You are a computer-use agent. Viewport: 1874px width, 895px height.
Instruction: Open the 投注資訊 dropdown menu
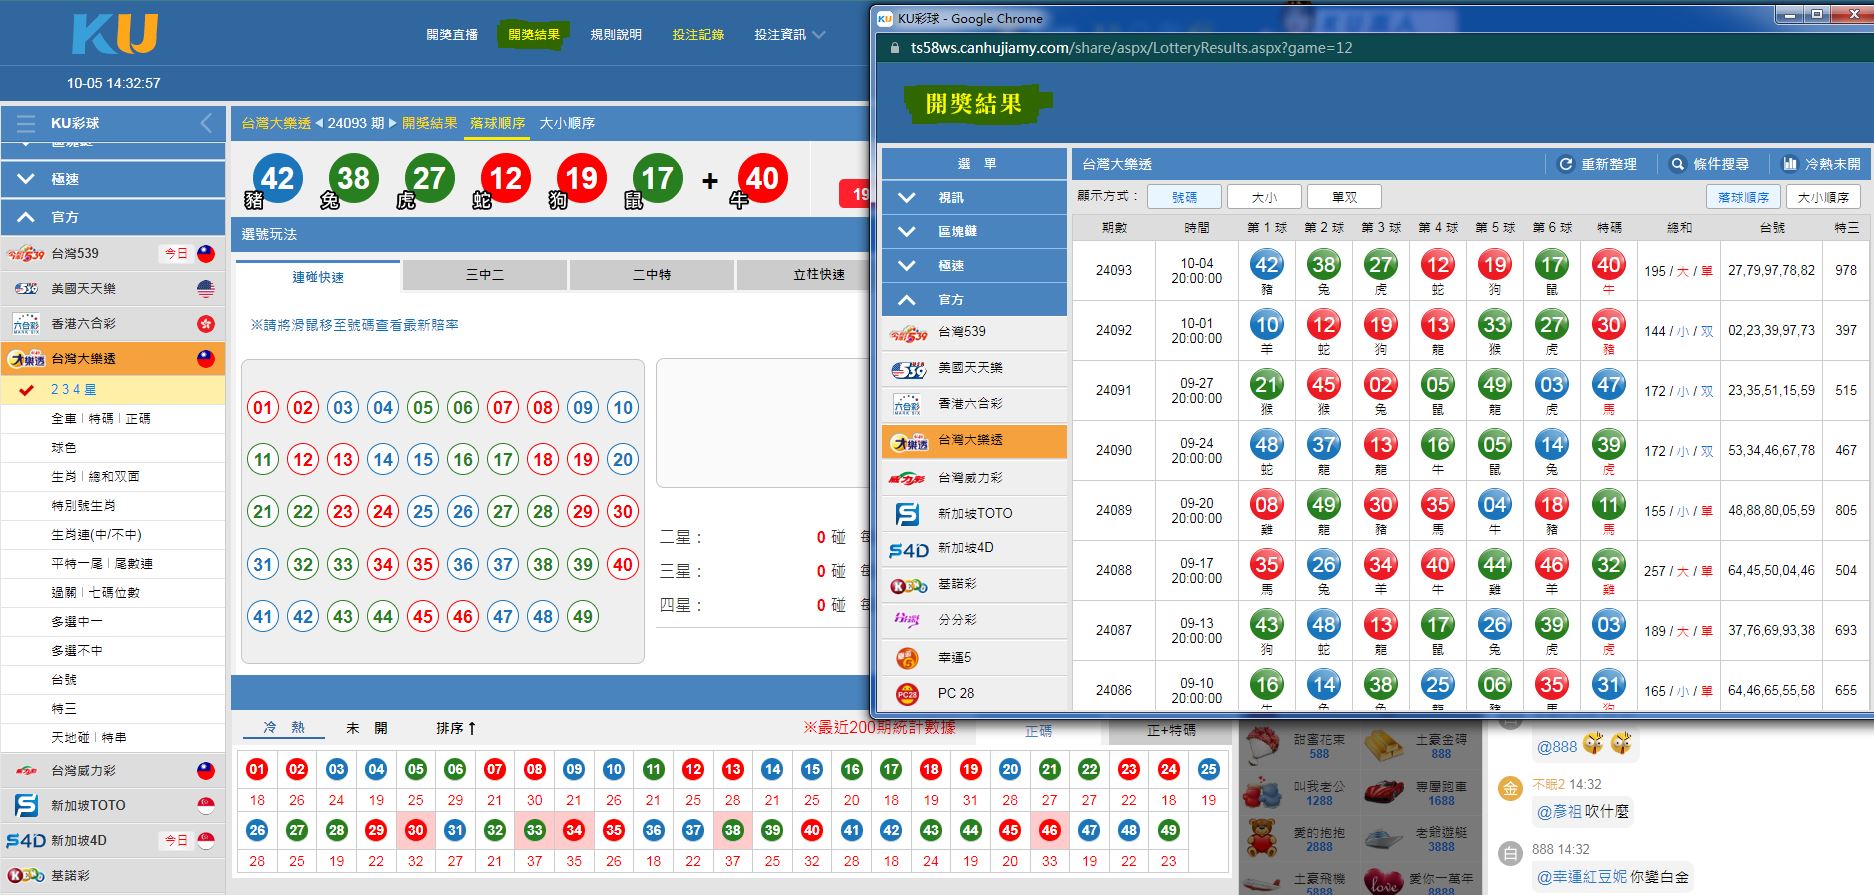click(x=789, y=34)
